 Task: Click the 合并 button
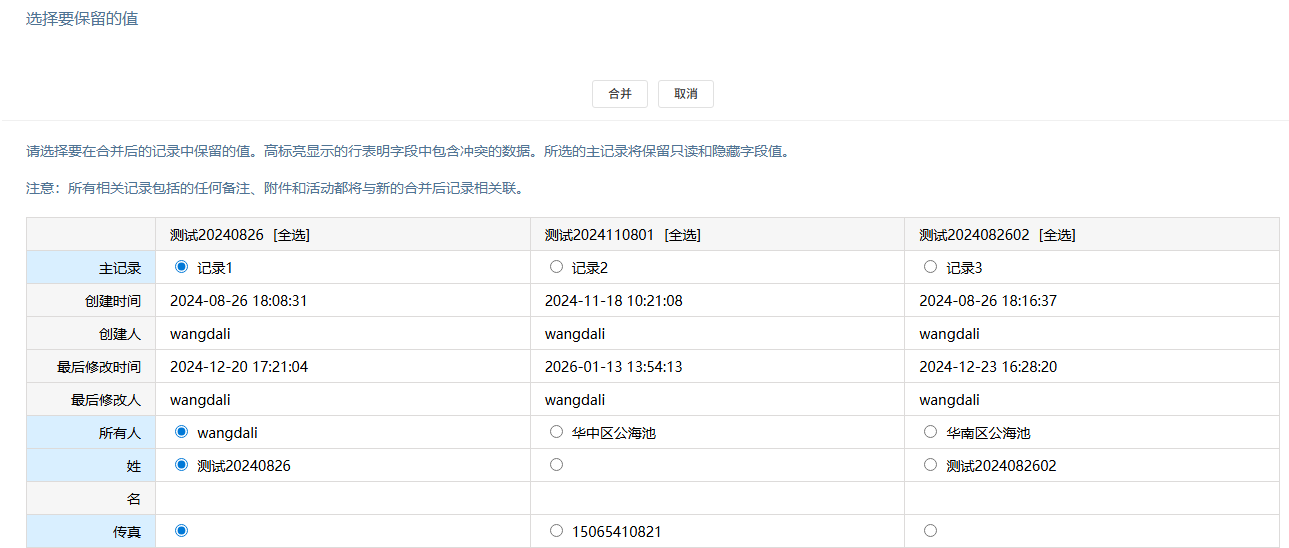(x=619, y=94)
